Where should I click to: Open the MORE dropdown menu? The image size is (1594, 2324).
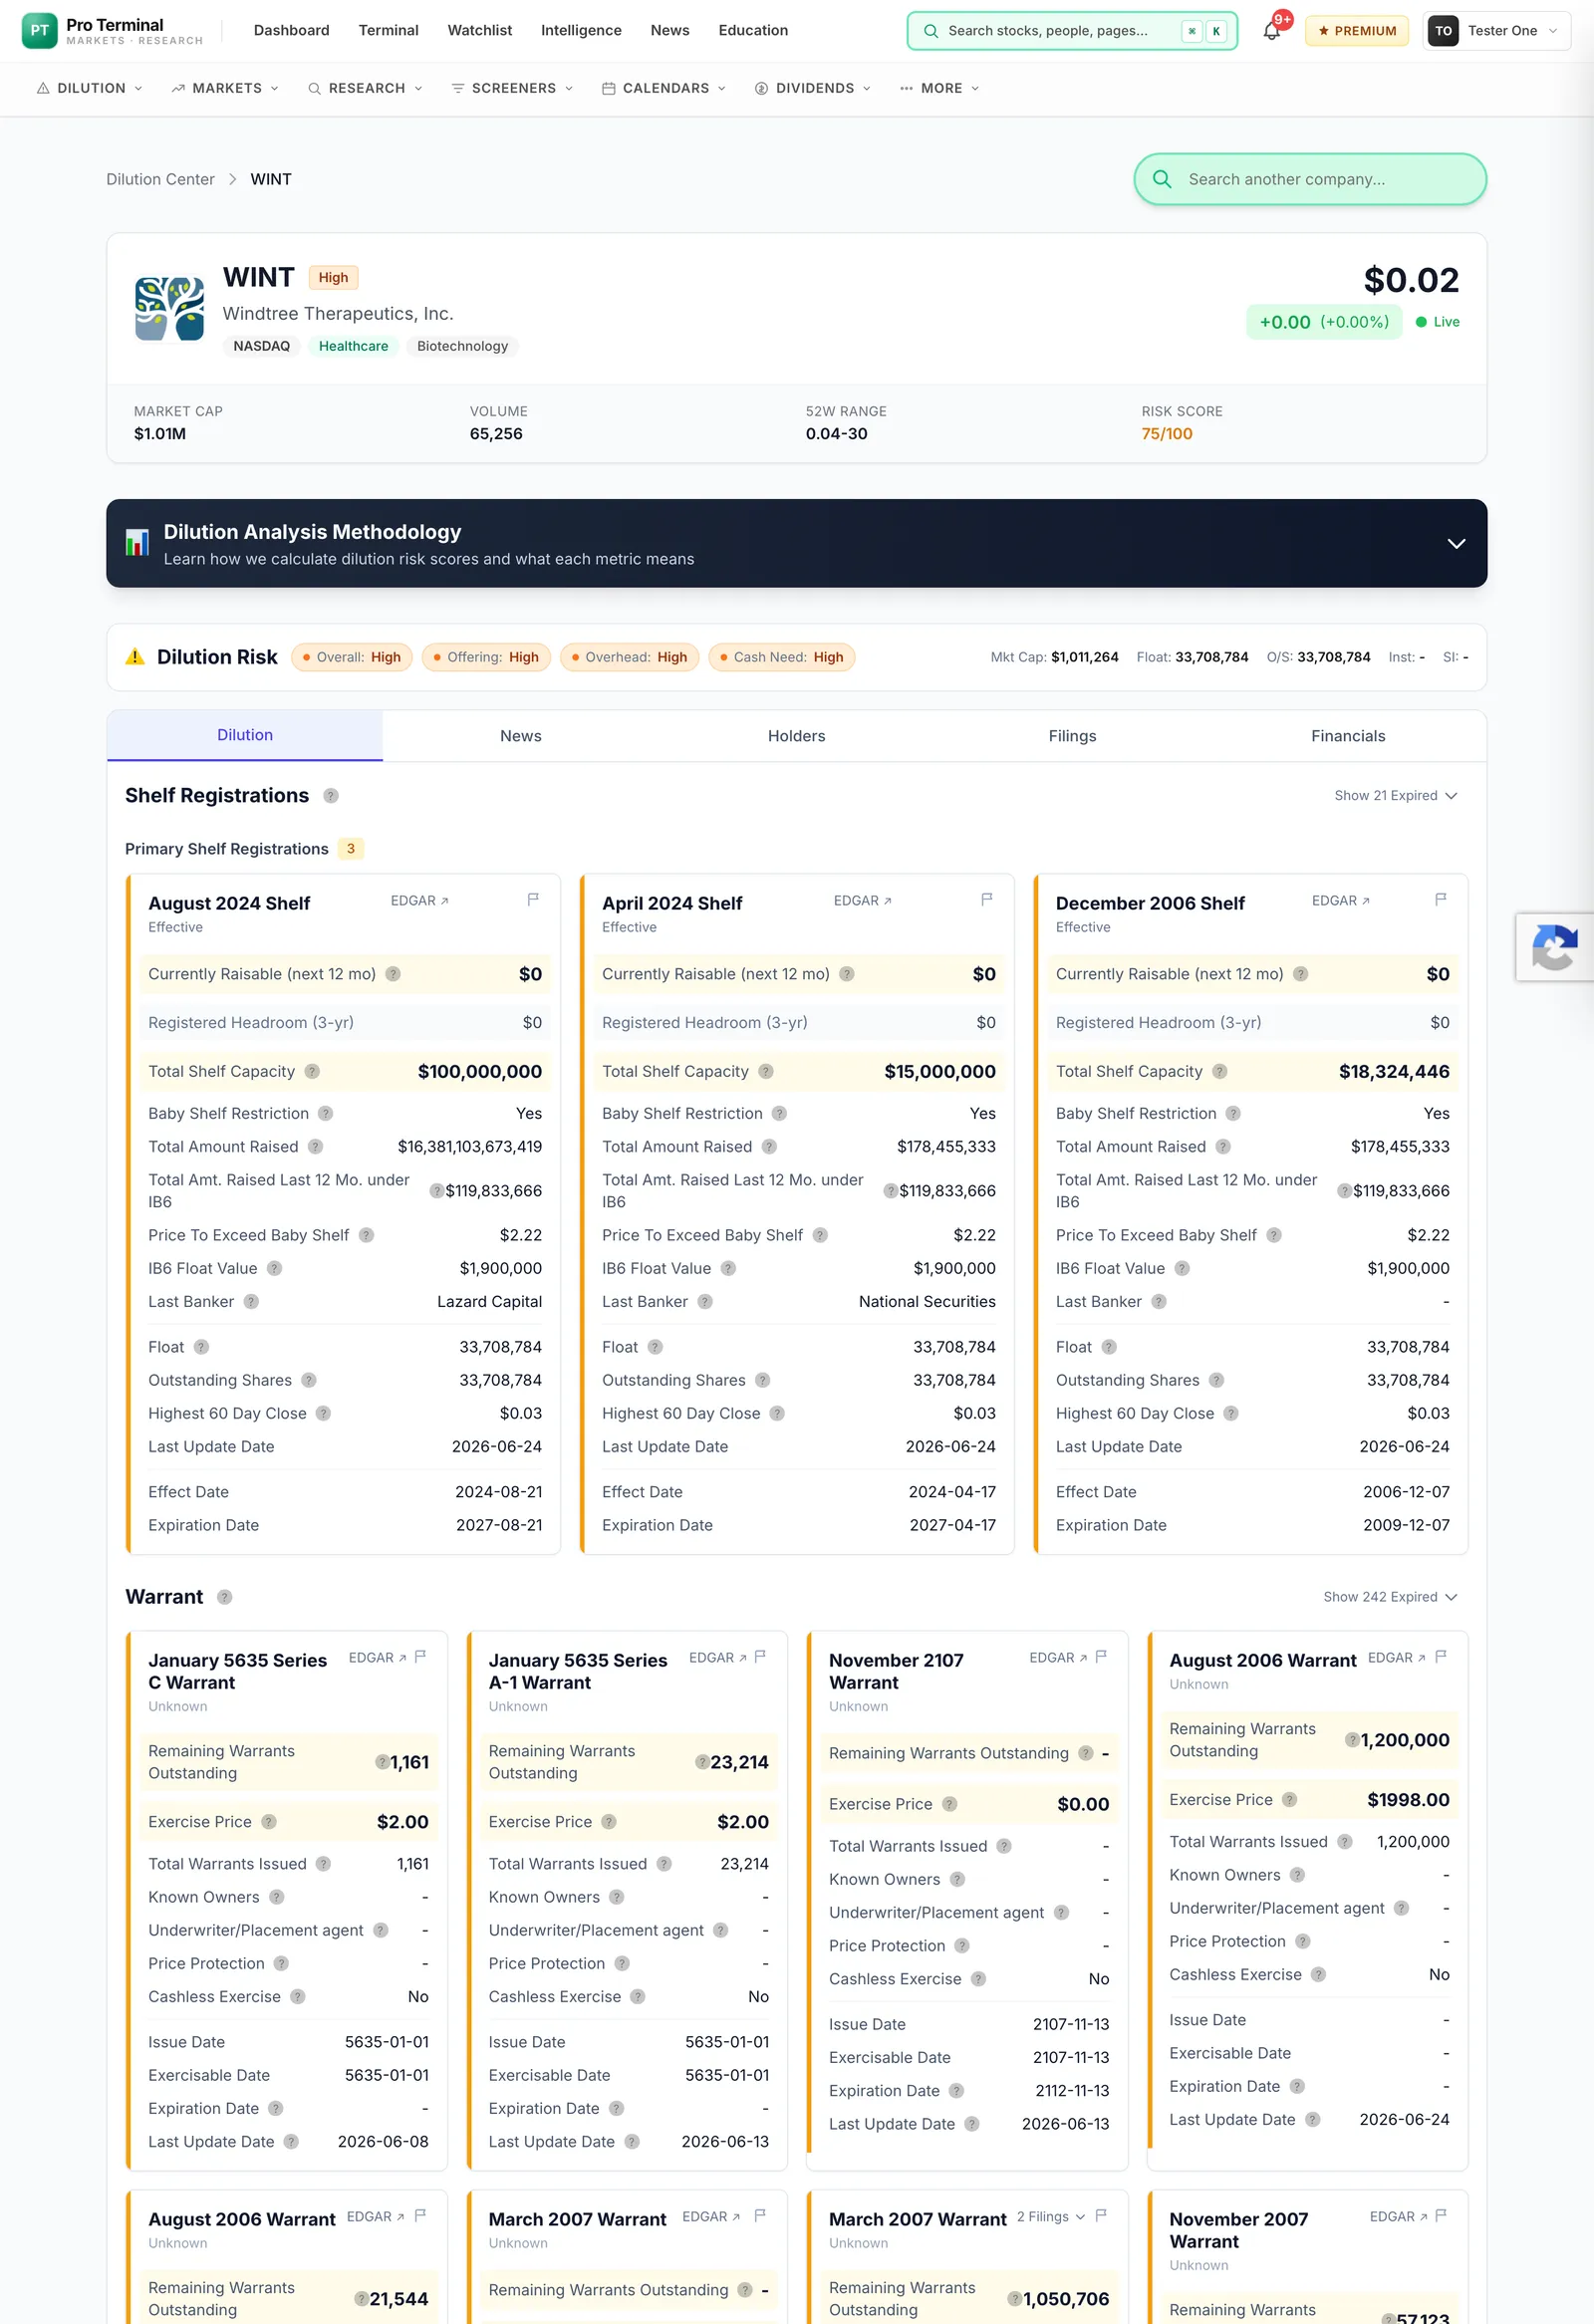[x=940, y=88]
